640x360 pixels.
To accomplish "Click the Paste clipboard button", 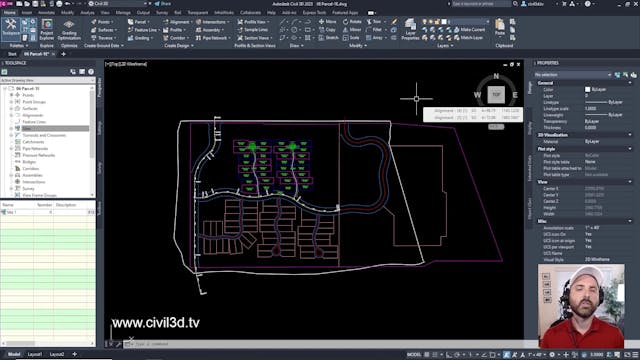I will pos(500,27).
